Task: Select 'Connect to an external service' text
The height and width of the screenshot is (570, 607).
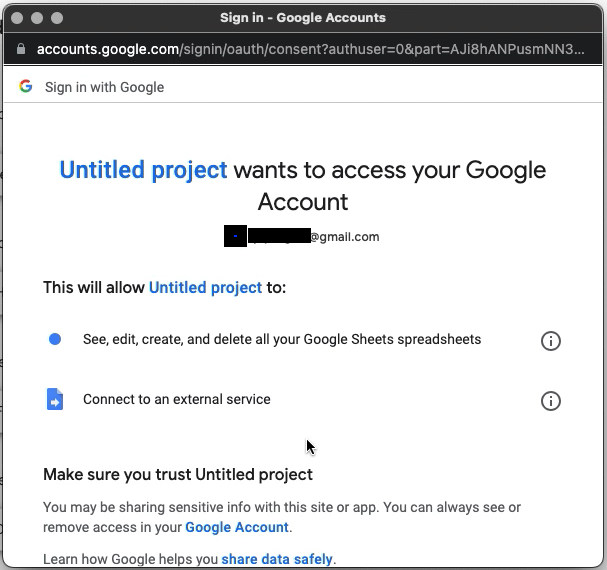Action: 177,400
